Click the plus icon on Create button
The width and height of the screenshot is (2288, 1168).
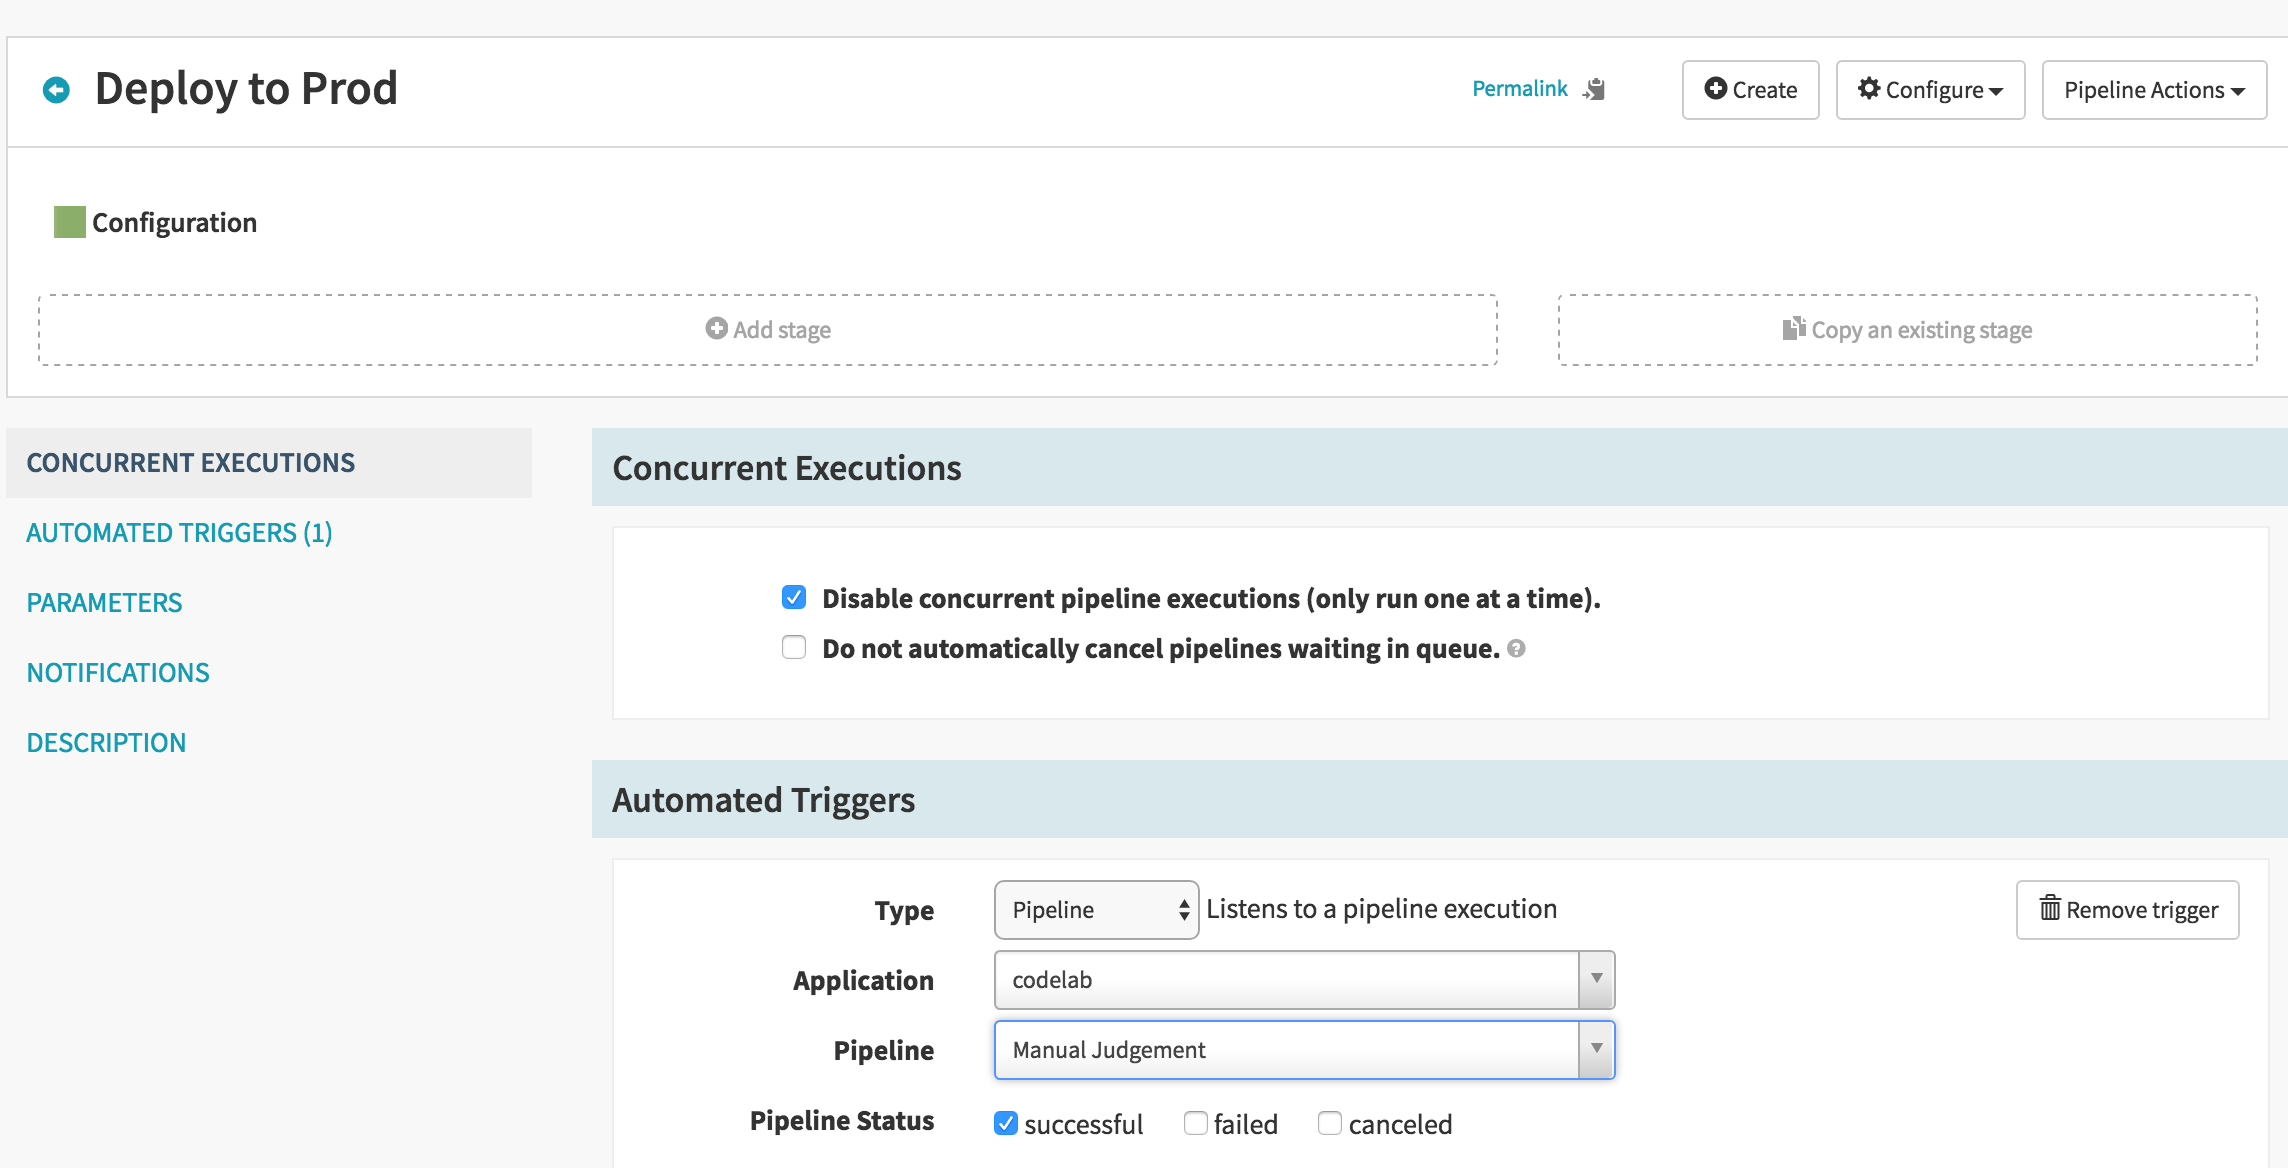point(1715,88)
